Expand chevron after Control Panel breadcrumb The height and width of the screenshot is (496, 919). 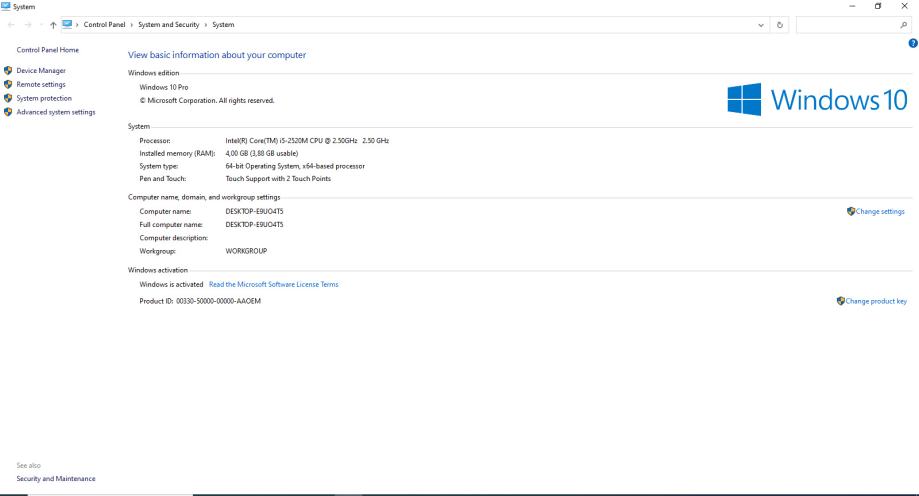[132, 25]
